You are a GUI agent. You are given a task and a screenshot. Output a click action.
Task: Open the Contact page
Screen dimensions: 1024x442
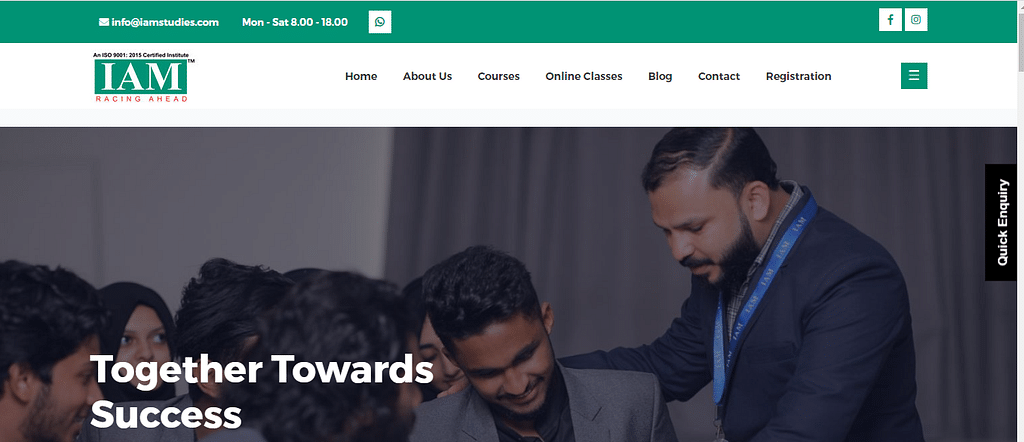pos(718,76)
